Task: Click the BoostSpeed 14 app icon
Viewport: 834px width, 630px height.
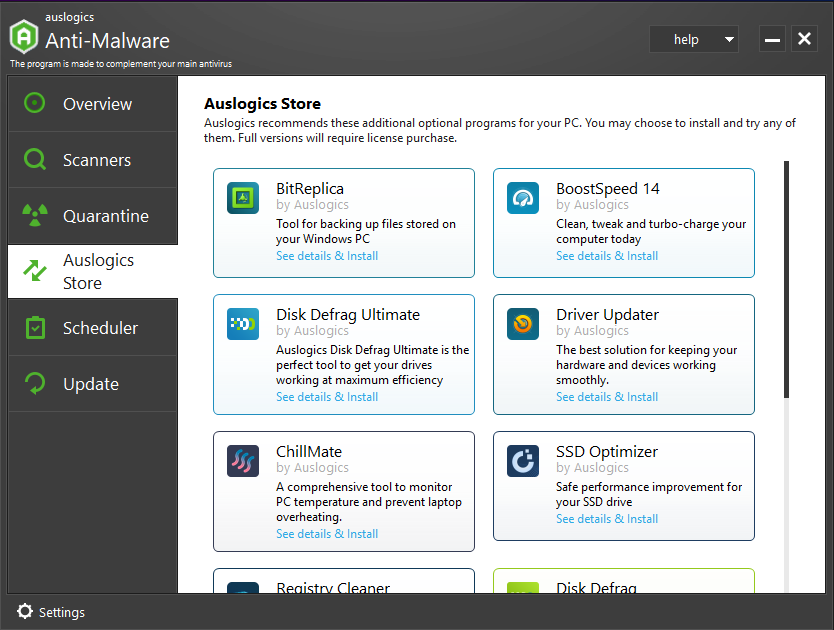Action: click(523, 198)
